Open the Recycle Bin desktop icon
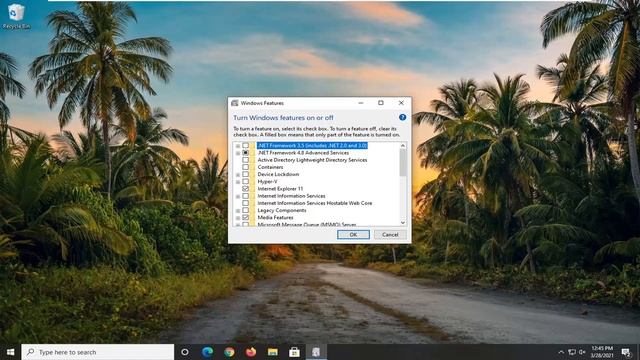This screenshot has height=360, width=640. [16, 16]
